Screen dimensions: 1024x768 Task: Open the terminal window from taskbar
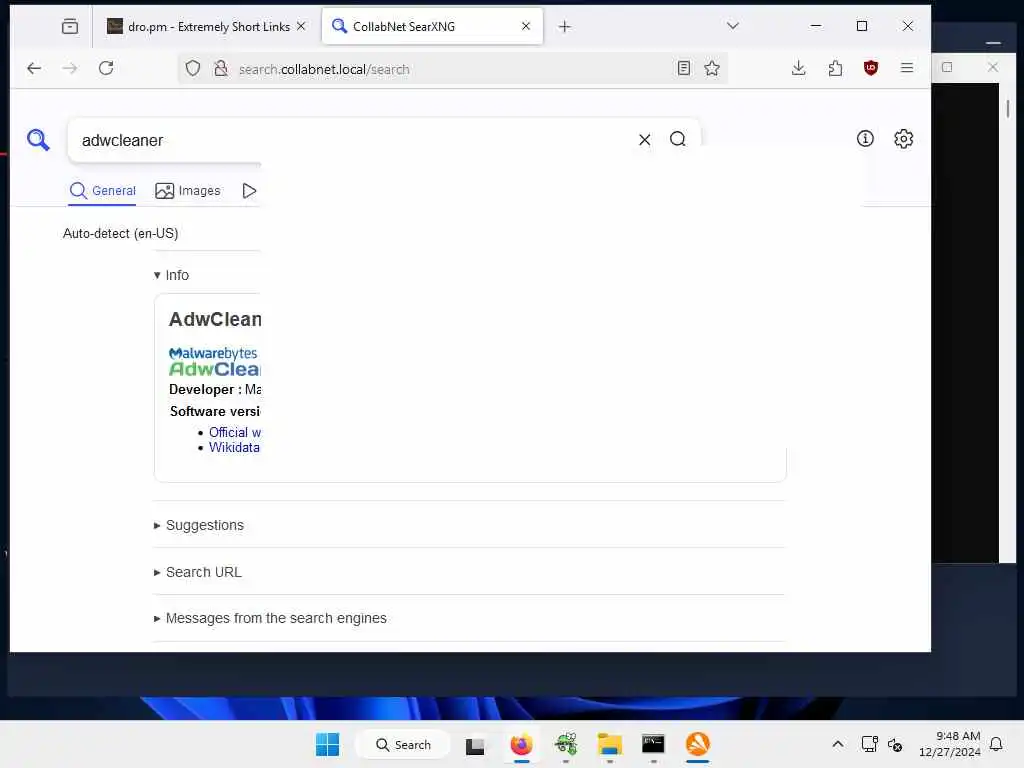pyautogui.click(x=653, y=744)
